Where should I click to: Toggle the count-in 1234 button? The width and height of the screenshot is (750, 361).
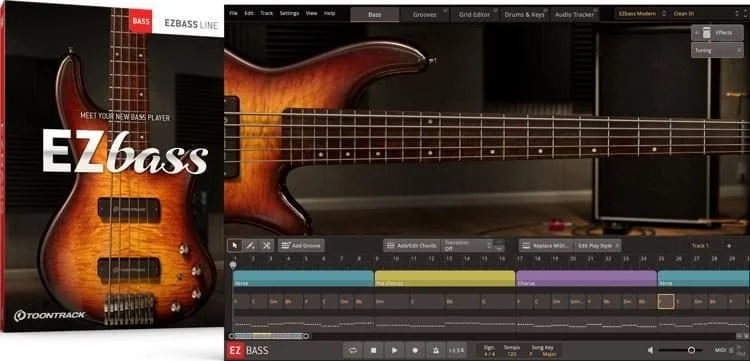456,350
